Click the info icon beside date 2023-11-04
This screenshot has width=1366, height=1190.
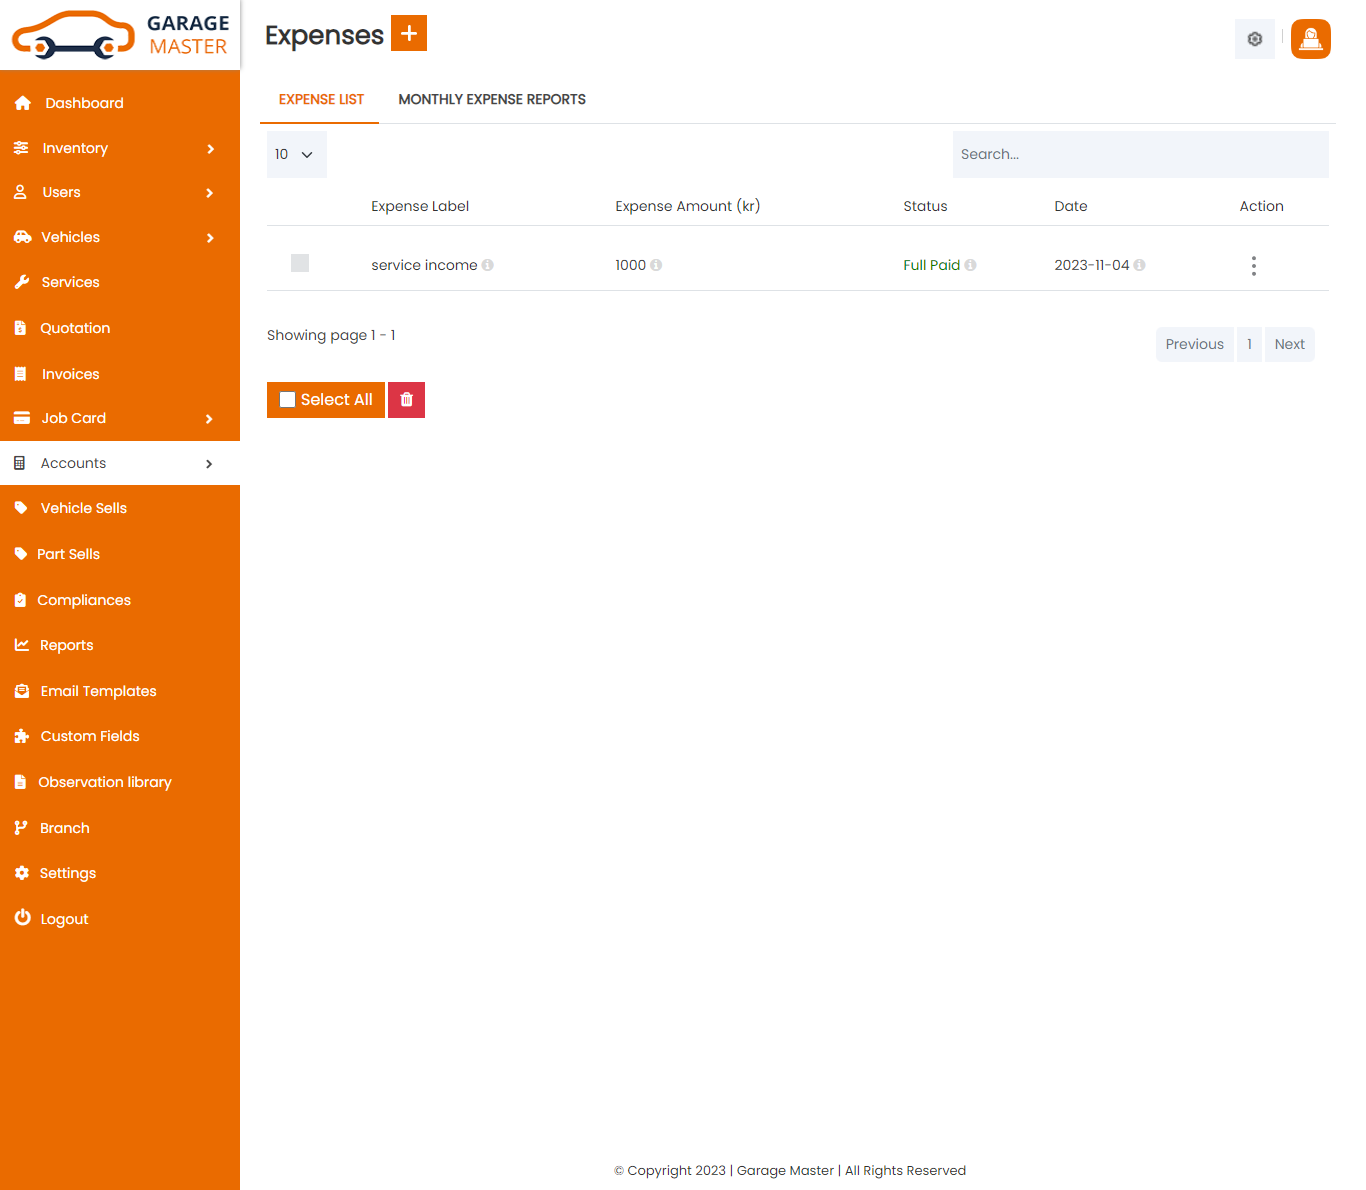click(x=1139, y=265)
